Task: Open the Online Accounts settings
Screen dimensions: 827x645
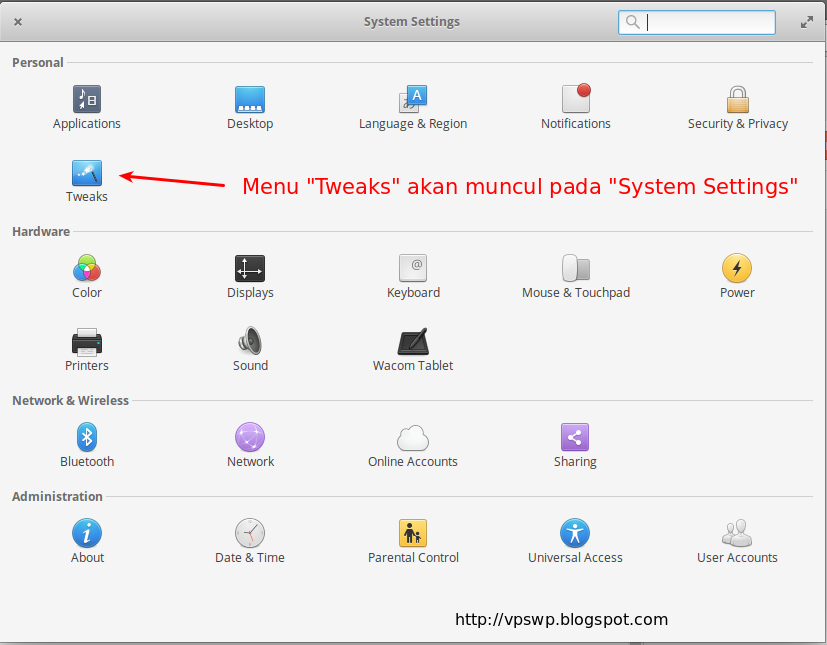Action: point(413,446)
